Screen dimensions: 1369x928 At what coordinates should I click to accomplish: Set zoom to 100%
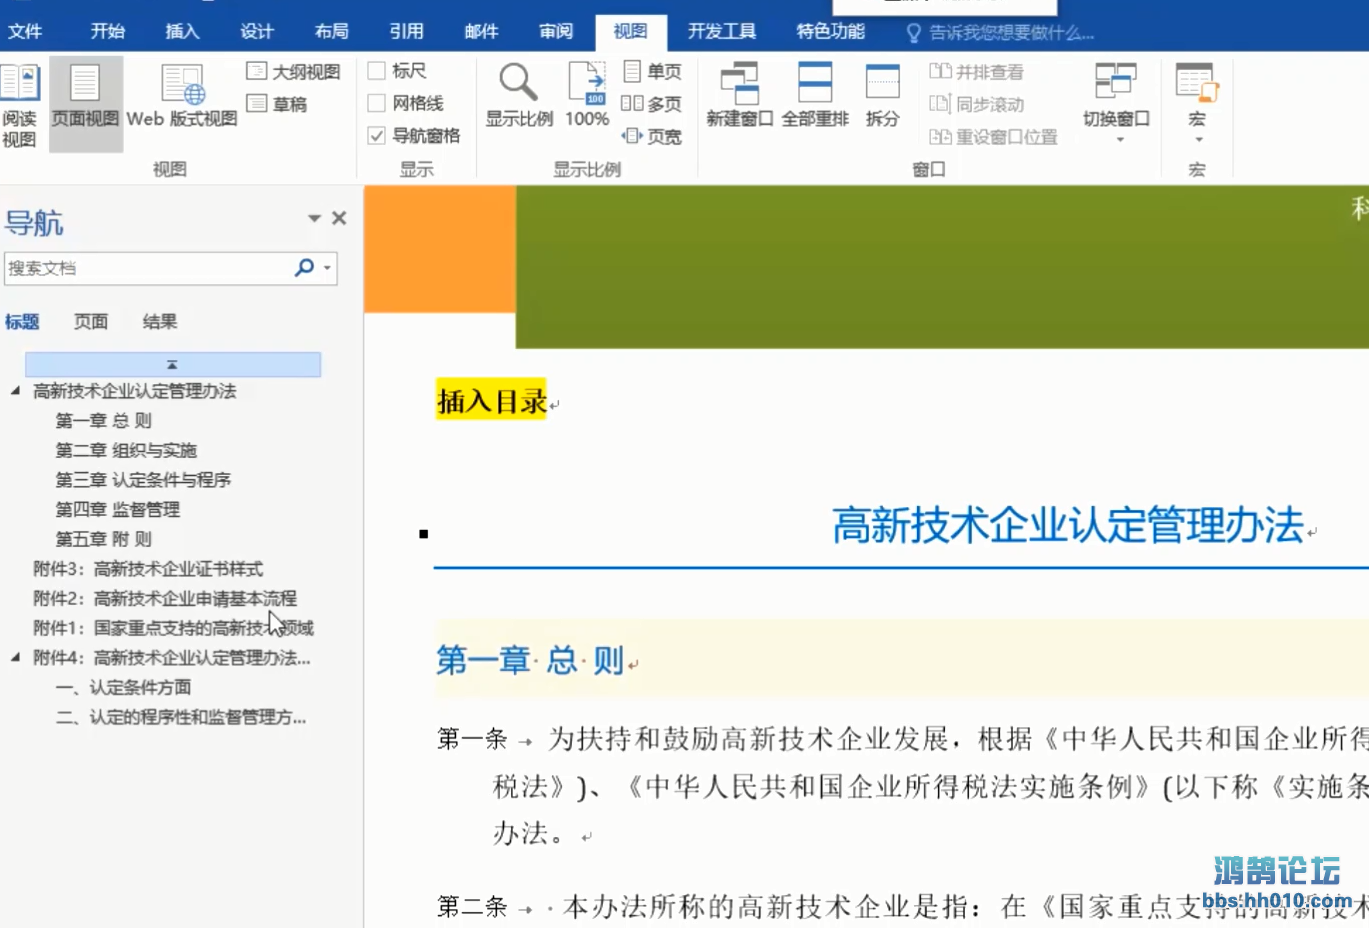point(587,96)
